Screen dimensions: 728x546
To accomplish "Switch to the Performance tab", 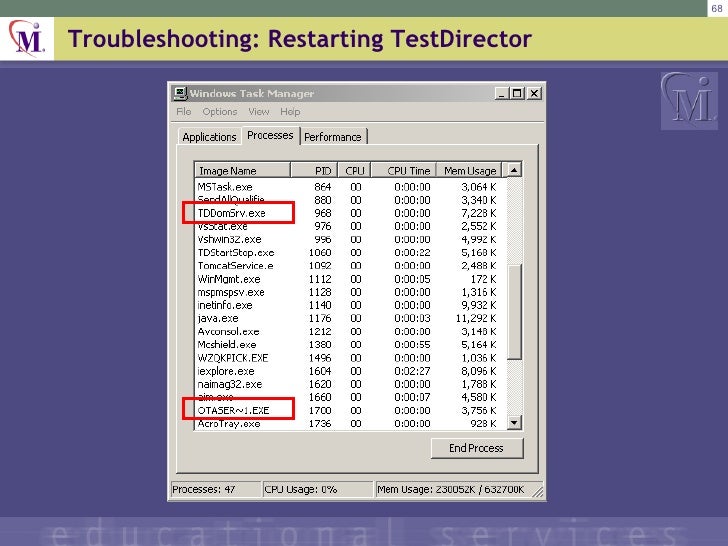I will pos(333,137).
